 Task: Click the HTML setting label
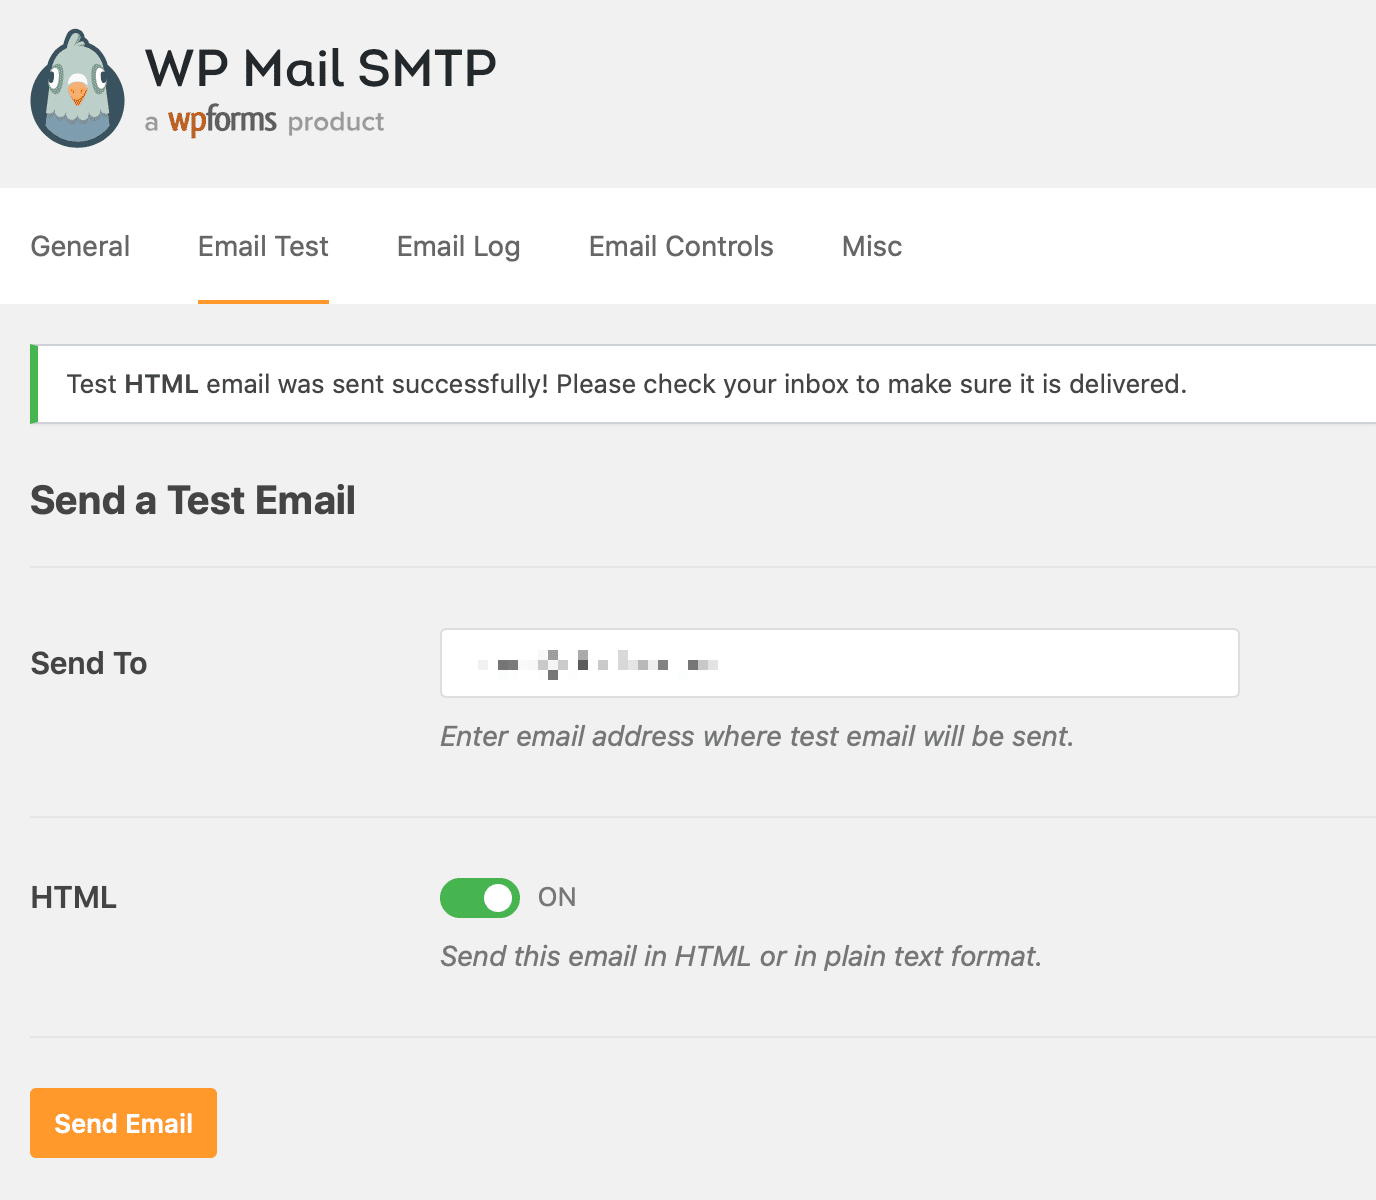click(x=74, y=897)
